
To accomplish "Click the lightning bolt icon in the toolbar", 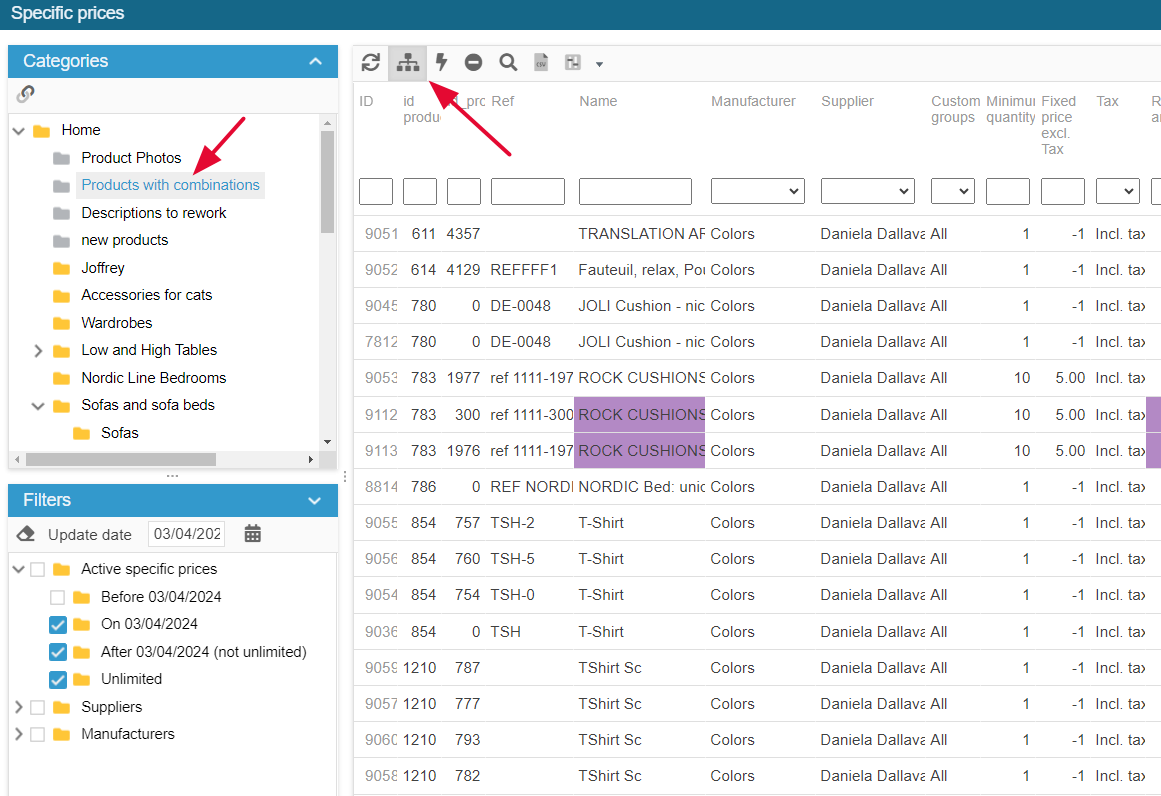I will 441,63.
